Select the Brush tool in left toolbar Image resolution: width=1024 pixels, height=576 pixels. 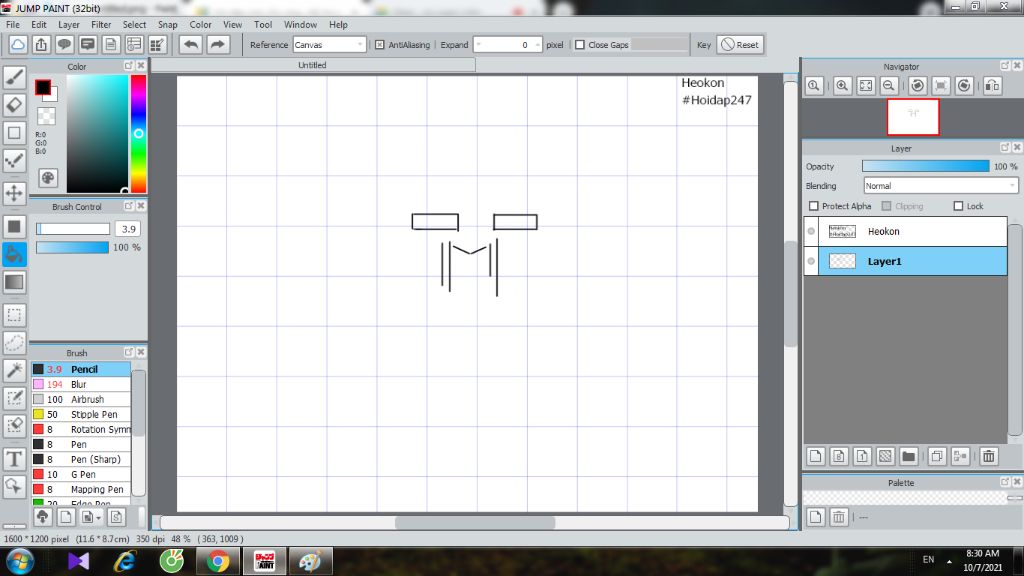tap(14, 77)
